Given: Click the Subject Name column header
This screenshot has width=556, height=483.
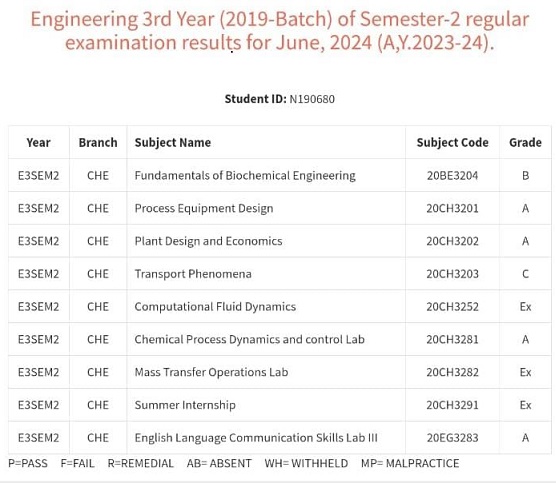Looking at the screenshot, I should [x=173, y=143].
